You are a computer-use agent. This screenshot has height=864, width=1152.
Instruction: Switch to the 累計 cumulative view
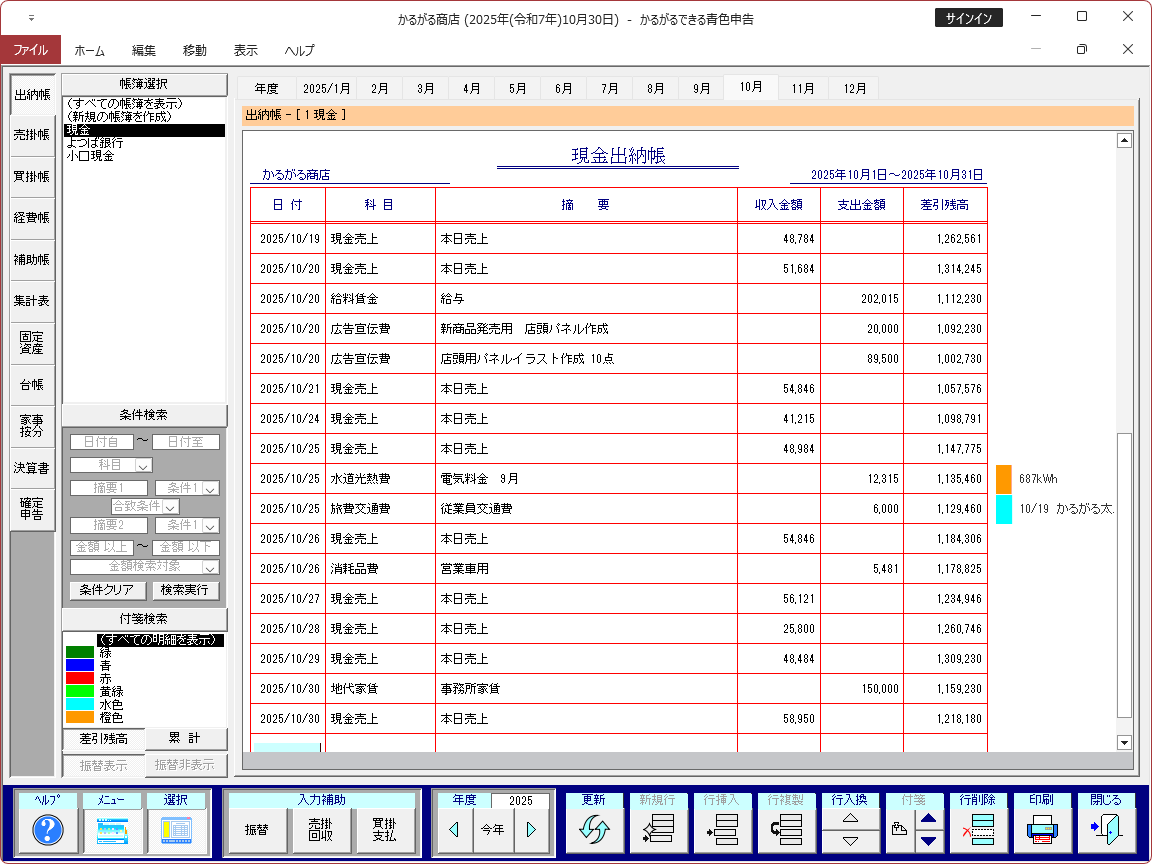(x=185, y=739)
